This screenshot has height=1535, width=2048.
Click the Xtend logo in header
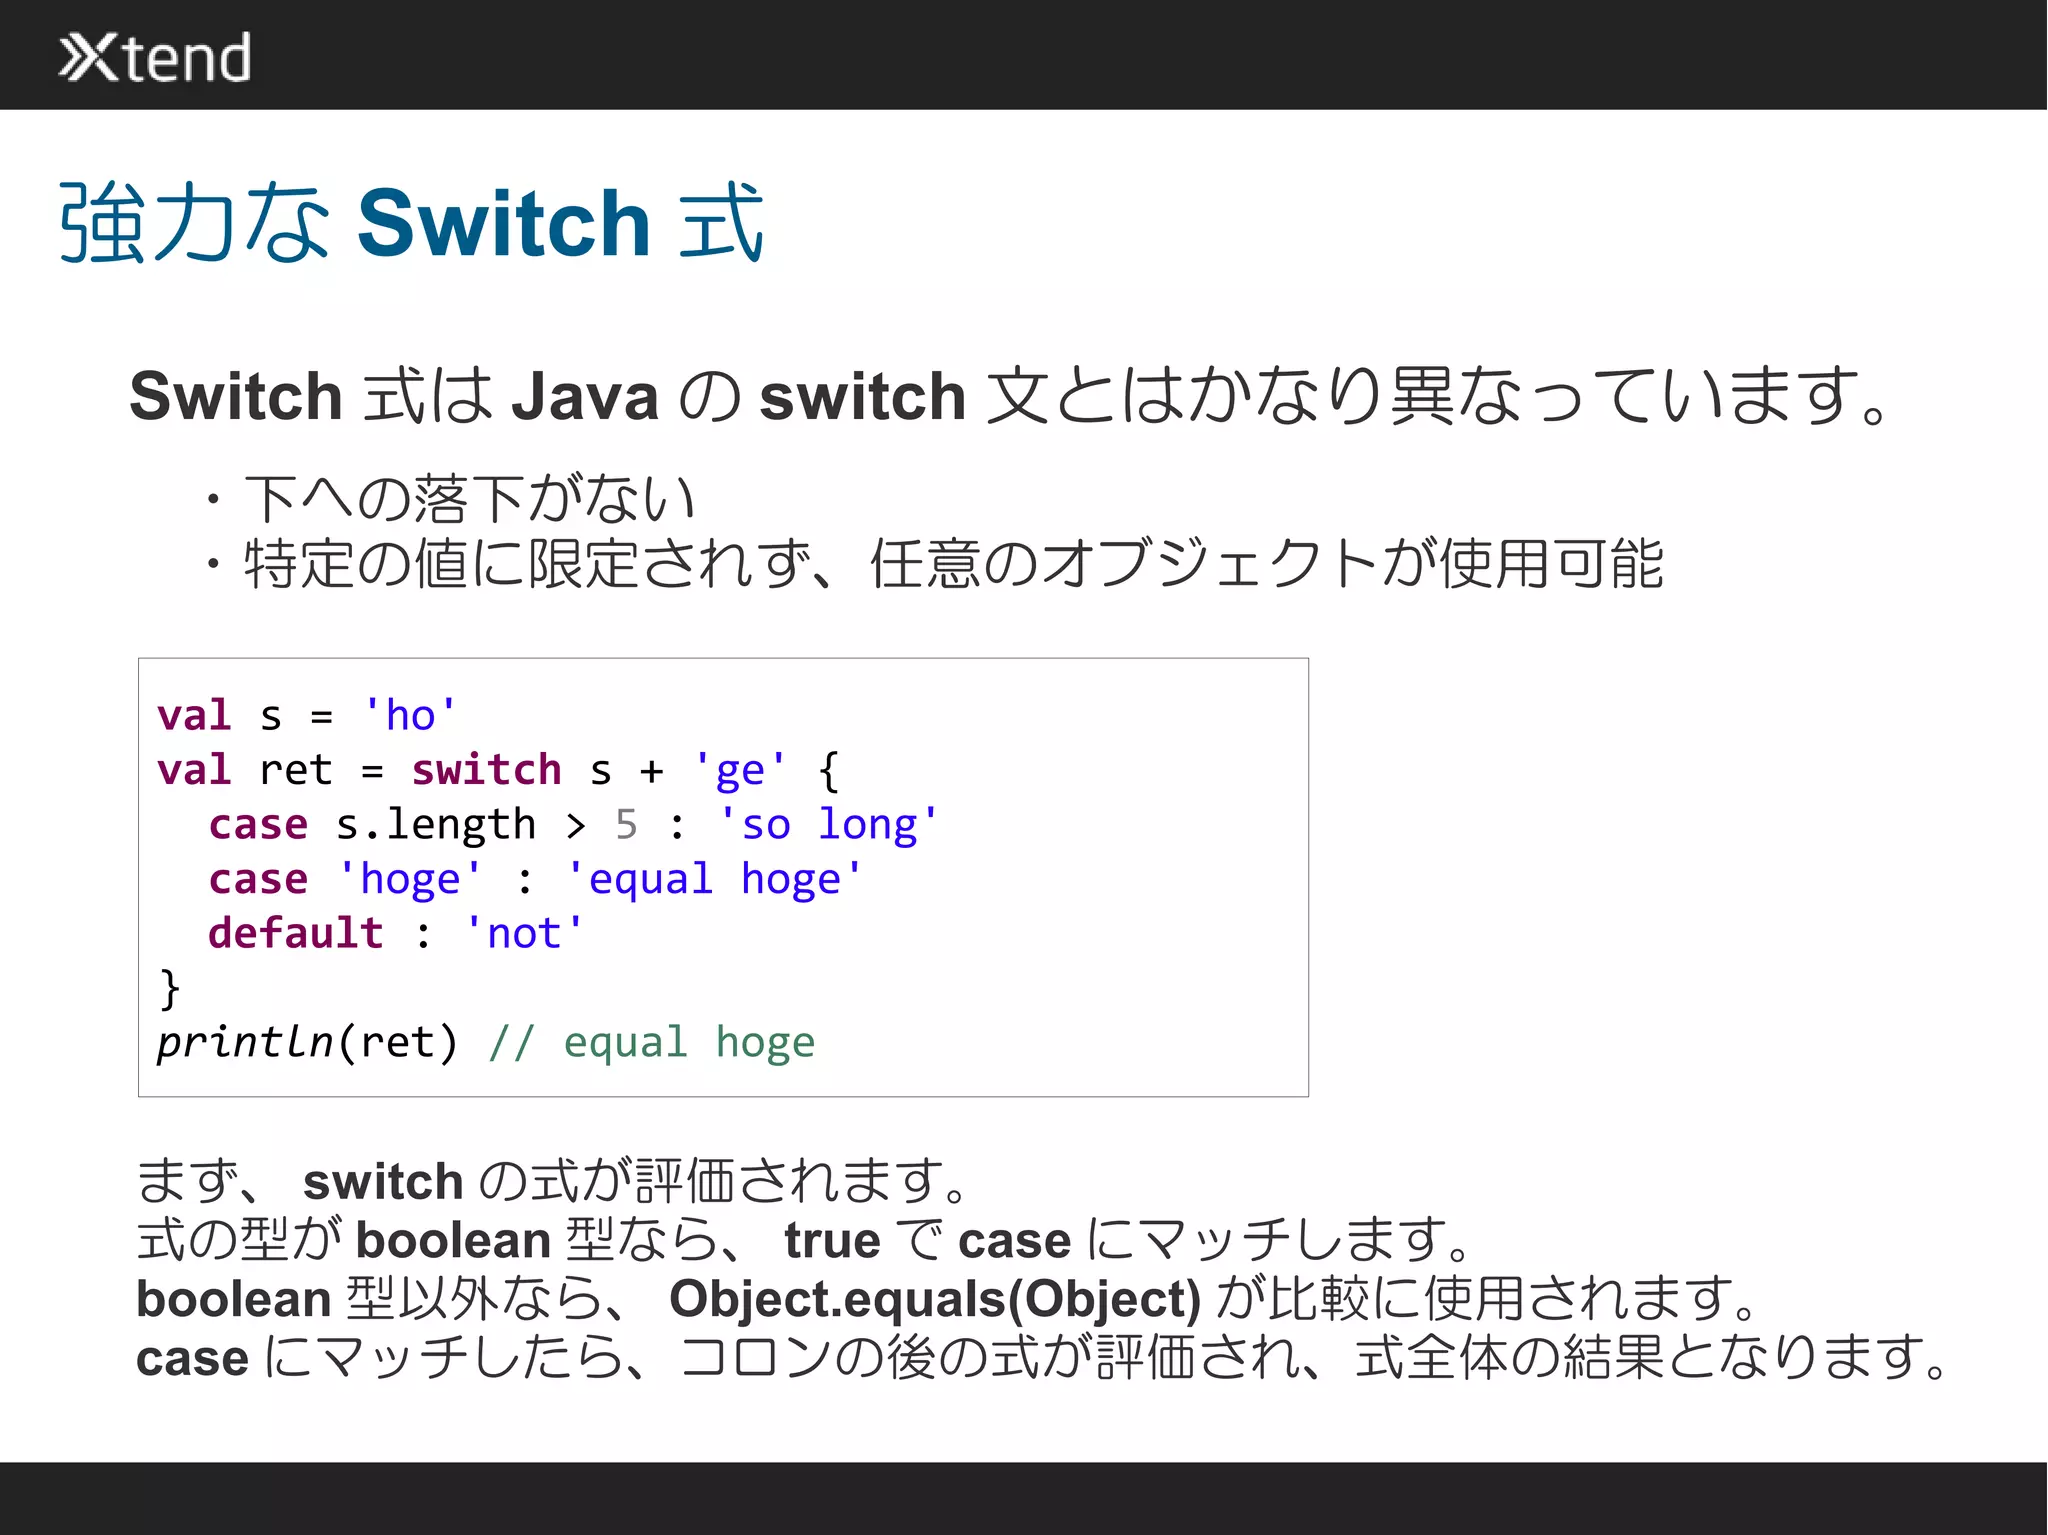(155, 57)
